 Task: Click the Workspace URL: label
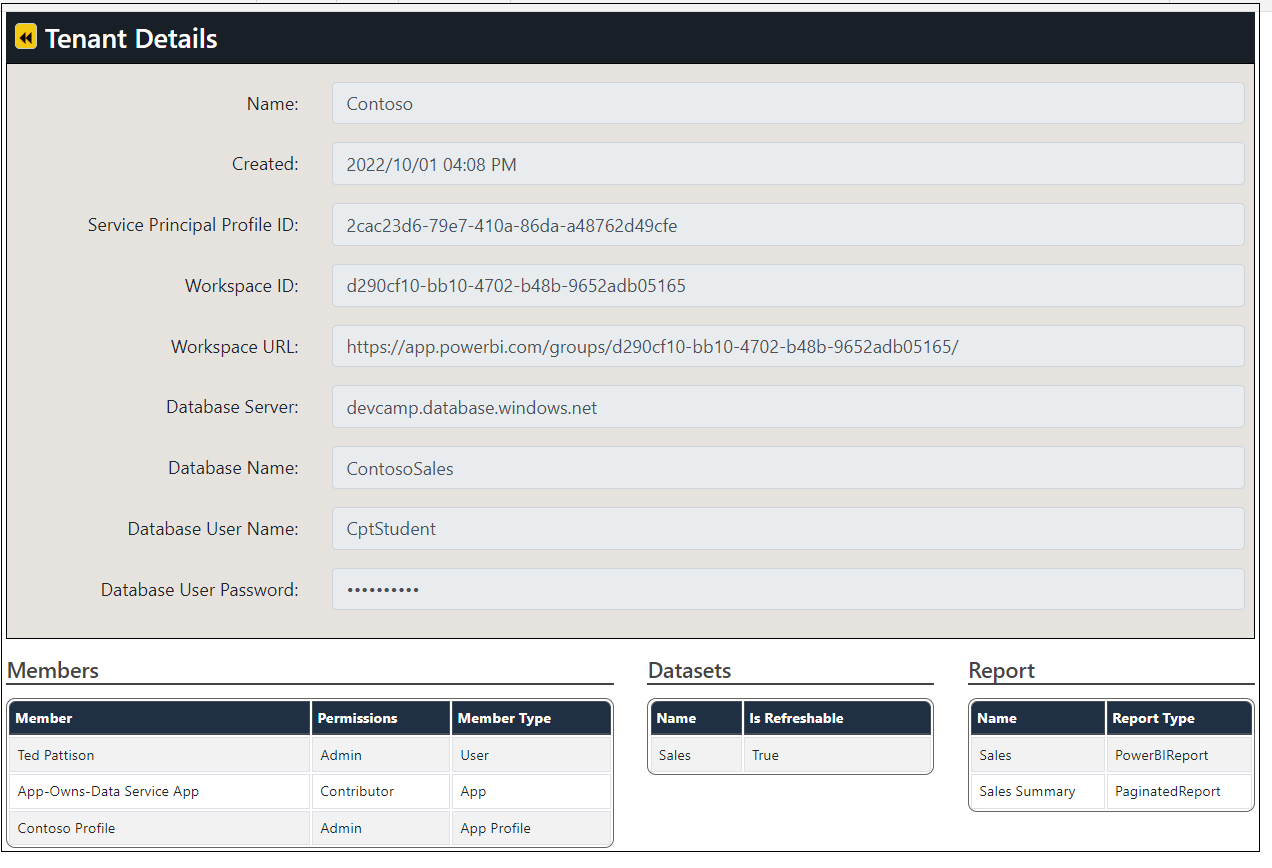(235, 347)
